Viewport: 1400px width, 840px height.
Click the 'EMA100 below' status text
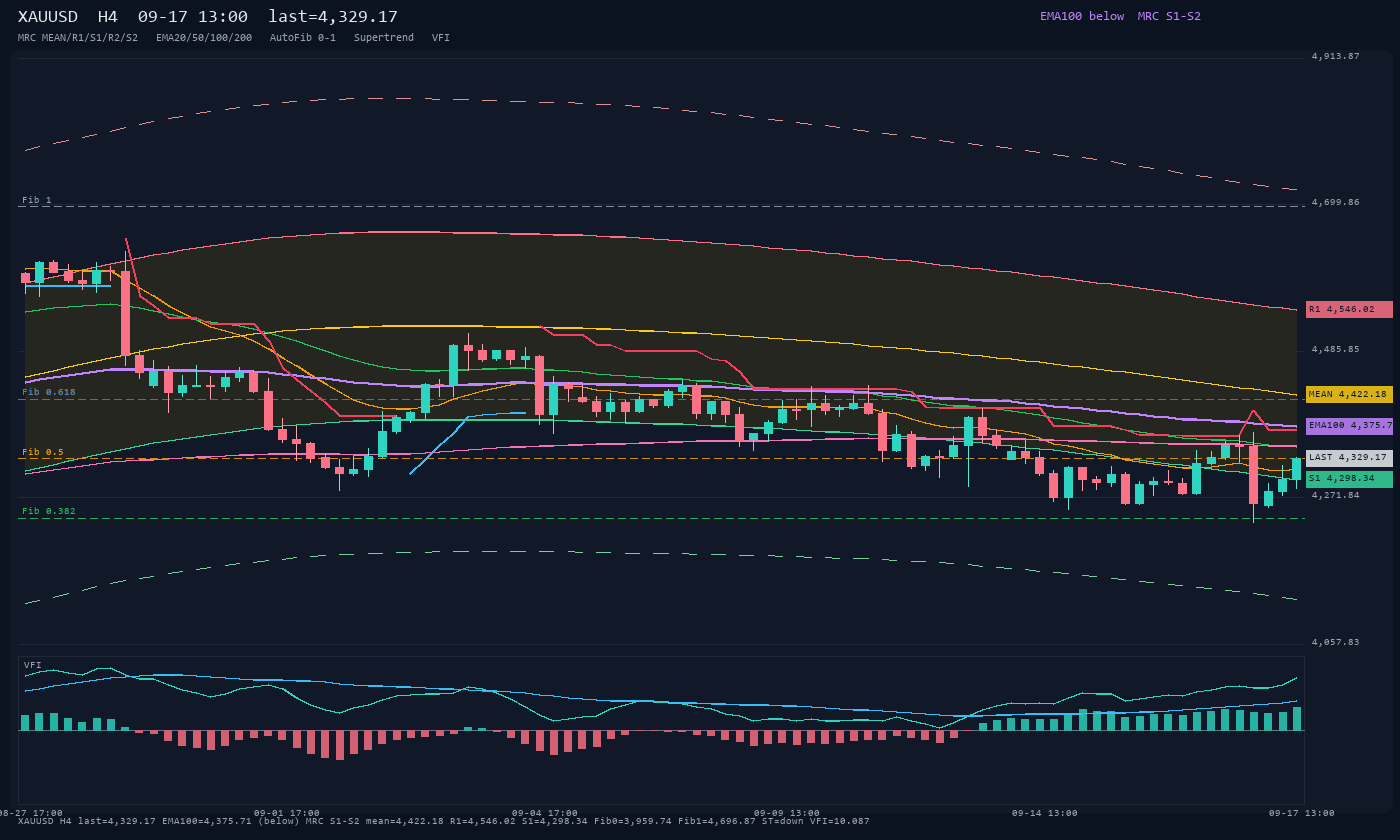tap(1082, 16)
